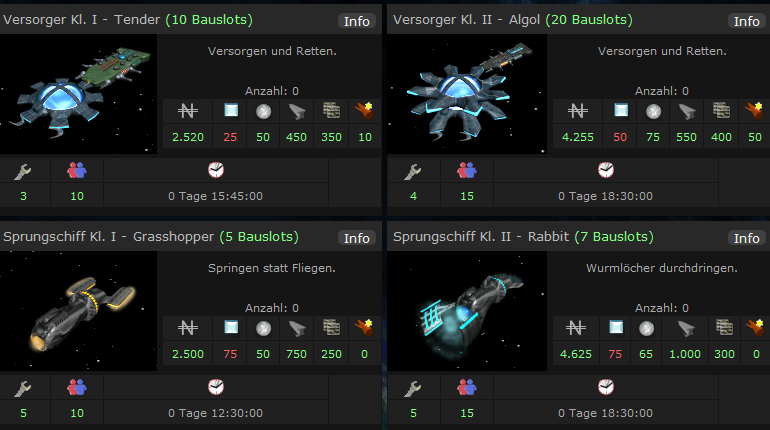This screenshot has height=430, width=770.
Task: Click the meteor icon in Algol panel
Action: coord(755,111)
